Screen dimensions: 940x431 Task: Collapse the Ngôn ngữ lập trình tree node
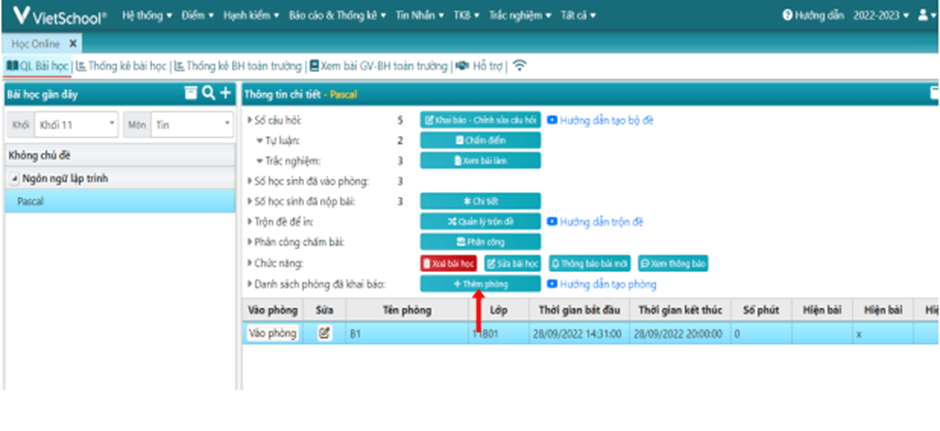click(x=14, y=179)
